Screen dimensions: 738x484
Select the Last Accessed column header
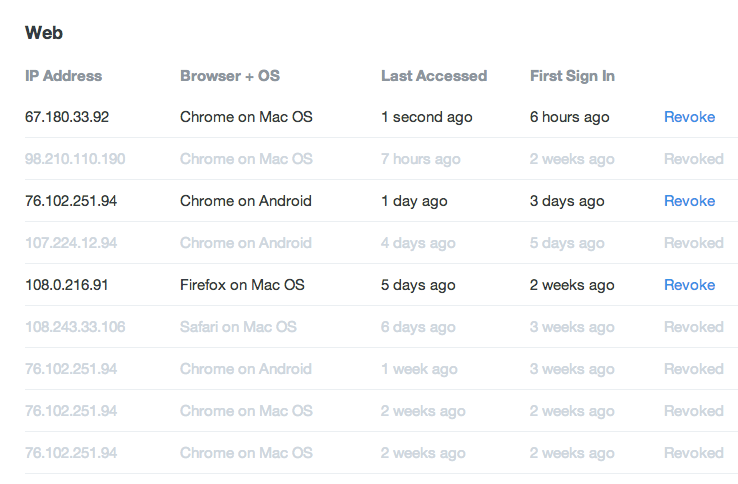point(434,76)
